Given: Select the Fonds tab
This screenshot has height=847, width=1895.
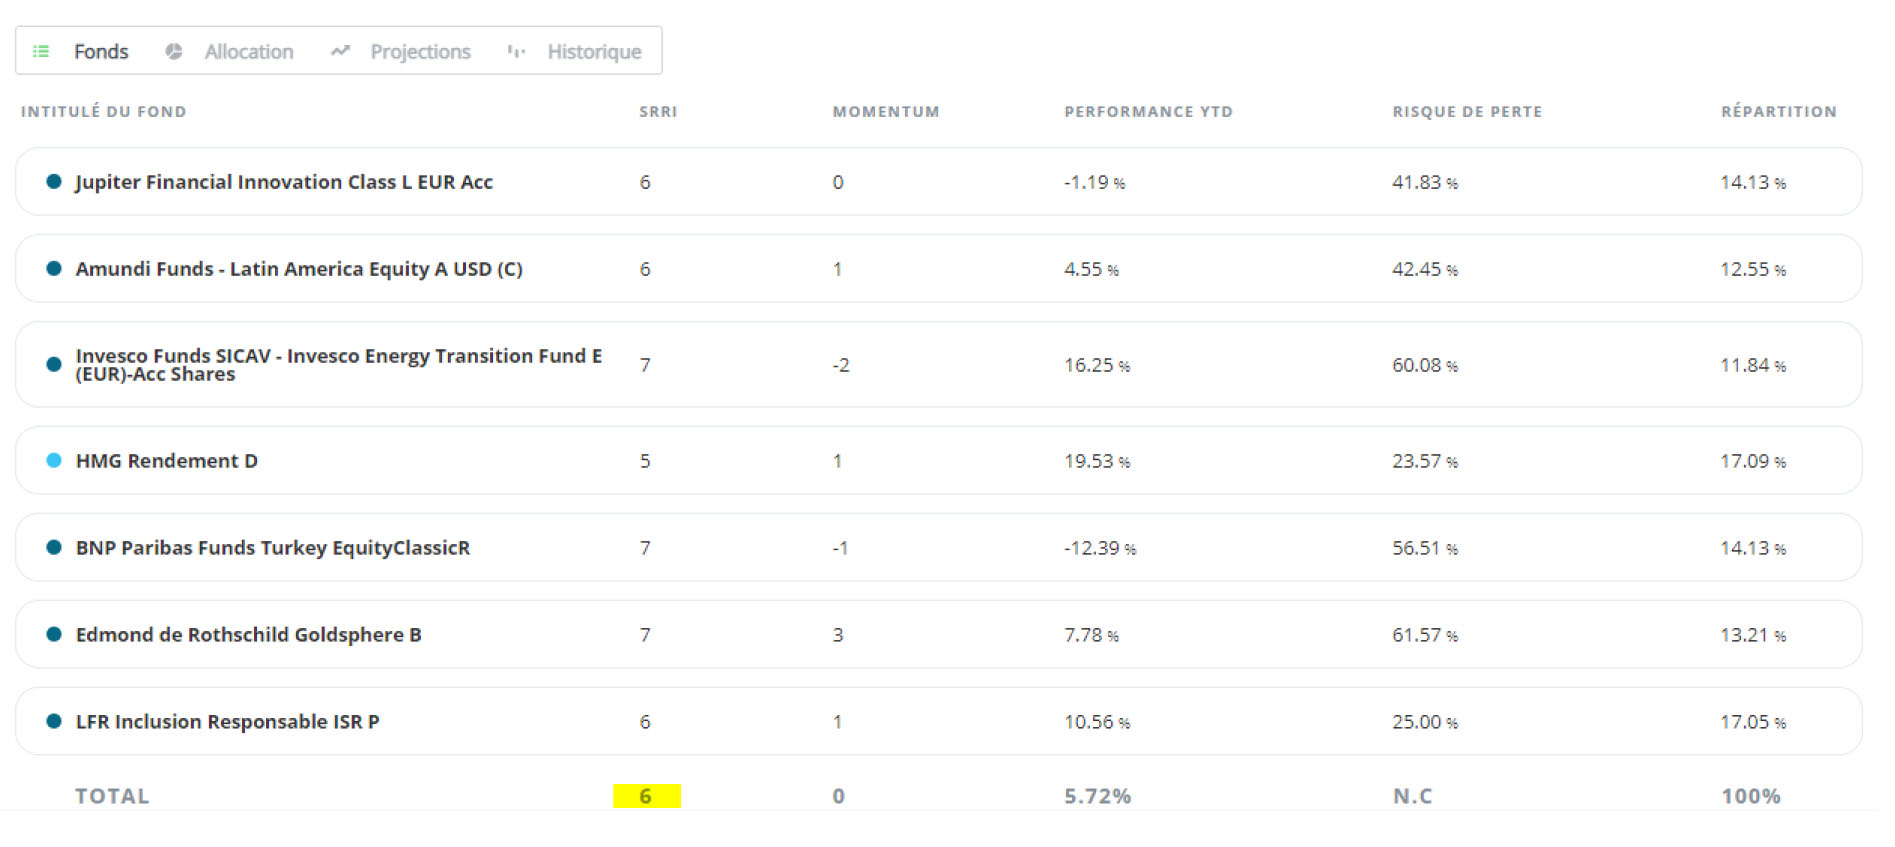Looking at the screenshot, I should click(101, 51).
